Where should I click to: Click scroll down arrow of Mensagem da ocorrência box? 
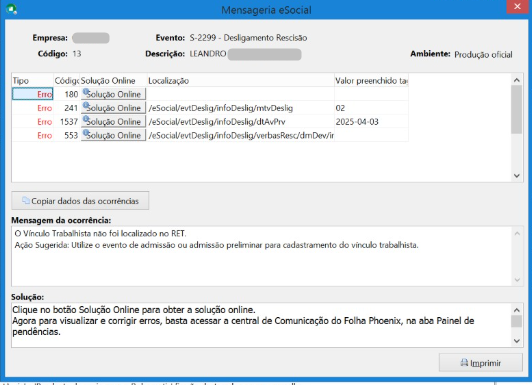[517, 280]
